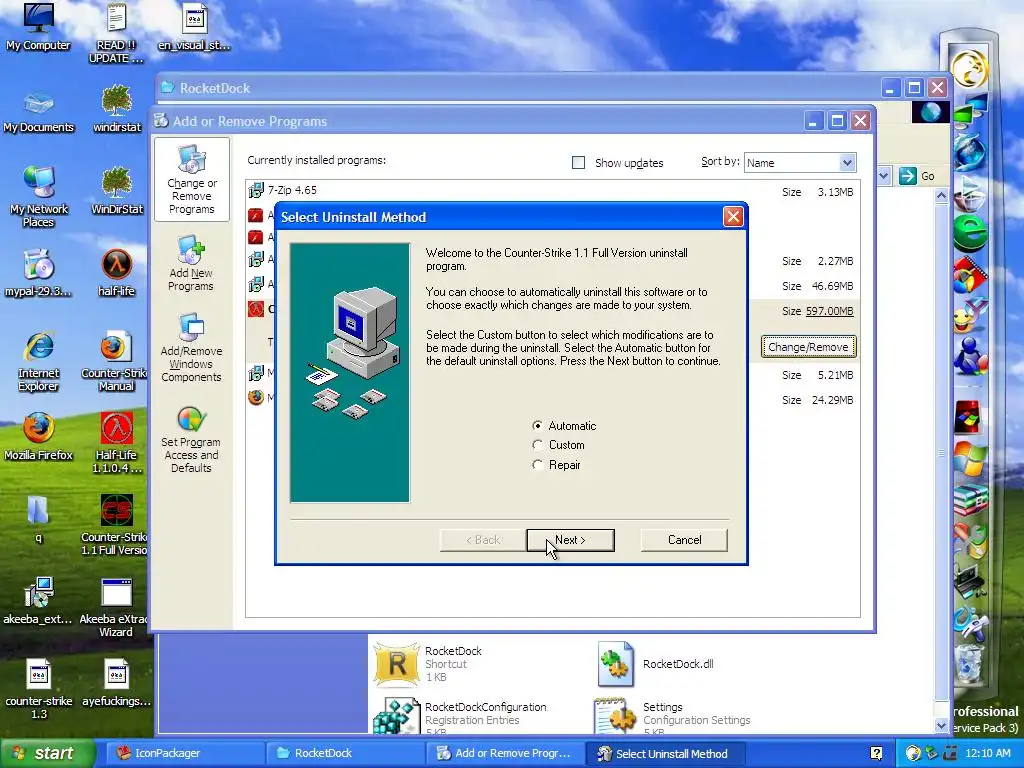Open Internet Explorer desktop icon
Screen dimensions: 1024x768
coord(39,361)
